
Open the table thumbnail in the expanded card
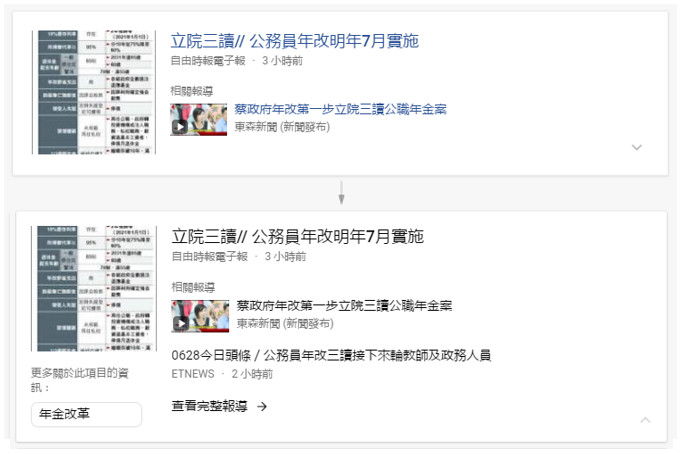pos(93,288)
